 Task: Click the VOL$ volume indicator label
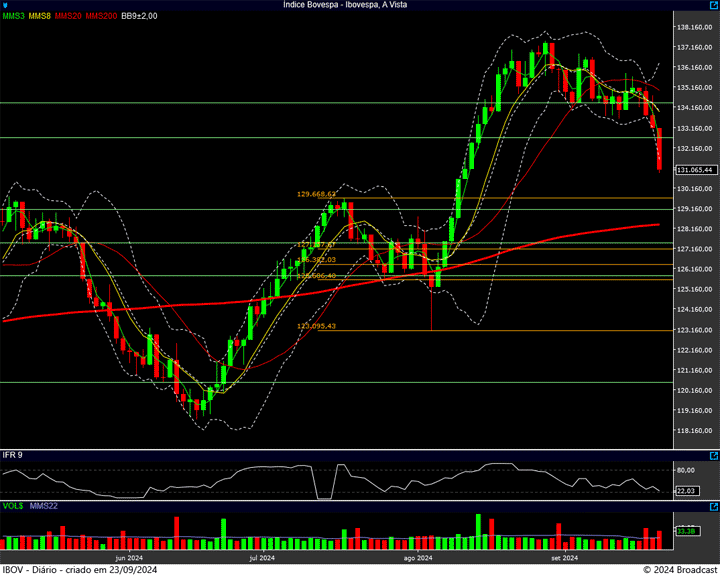pyautogui.click(x=13, y=507)
